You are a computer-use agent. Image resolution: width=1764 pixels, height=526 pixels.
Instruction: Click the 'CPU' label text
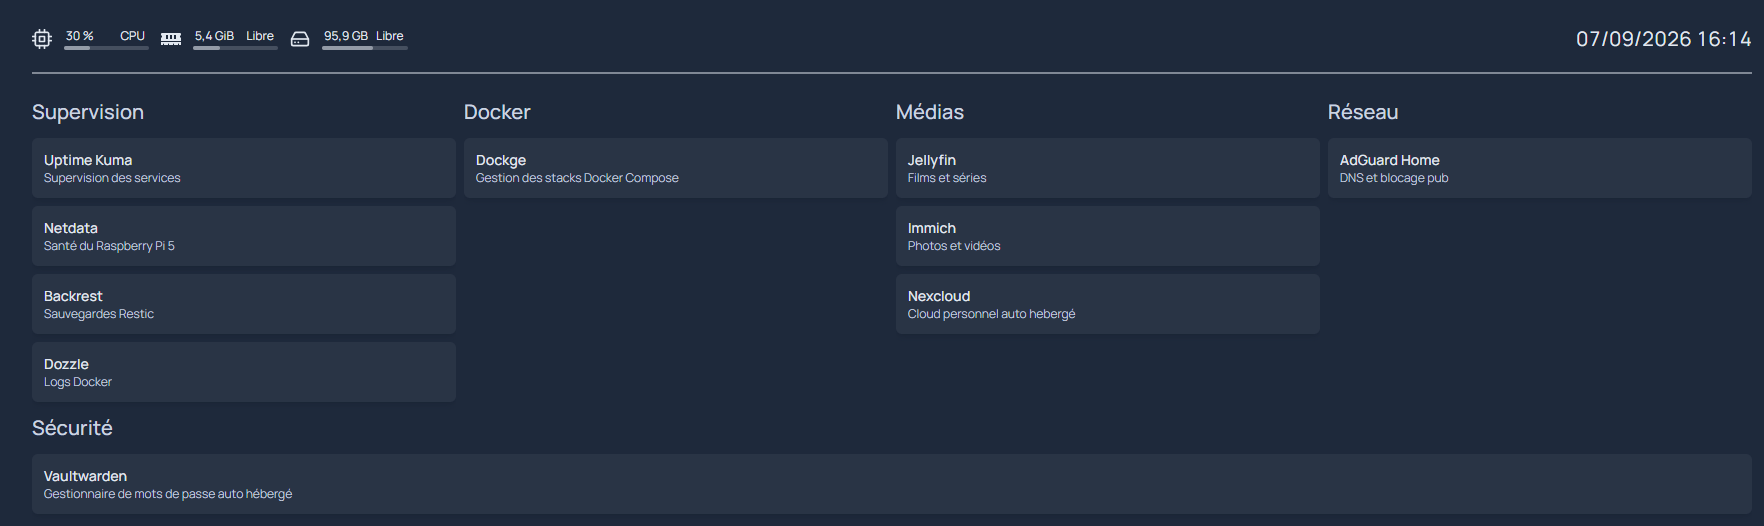click(x=133, y=36)
